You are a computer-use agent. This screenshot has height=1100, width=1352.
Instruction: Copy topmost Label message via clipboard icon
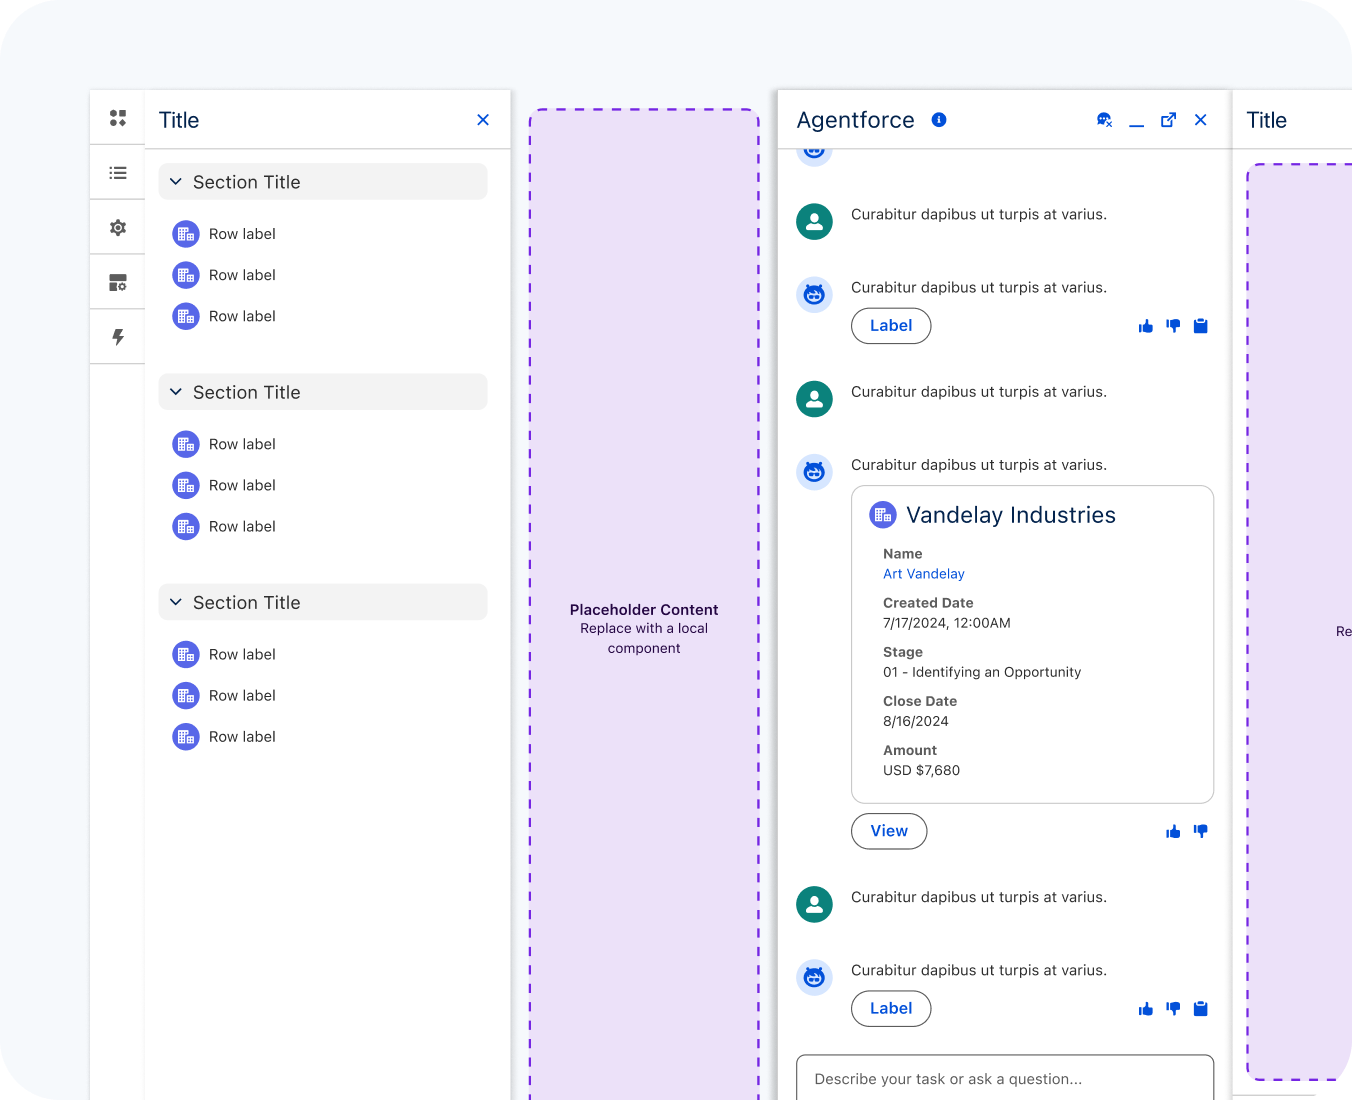1201,326
